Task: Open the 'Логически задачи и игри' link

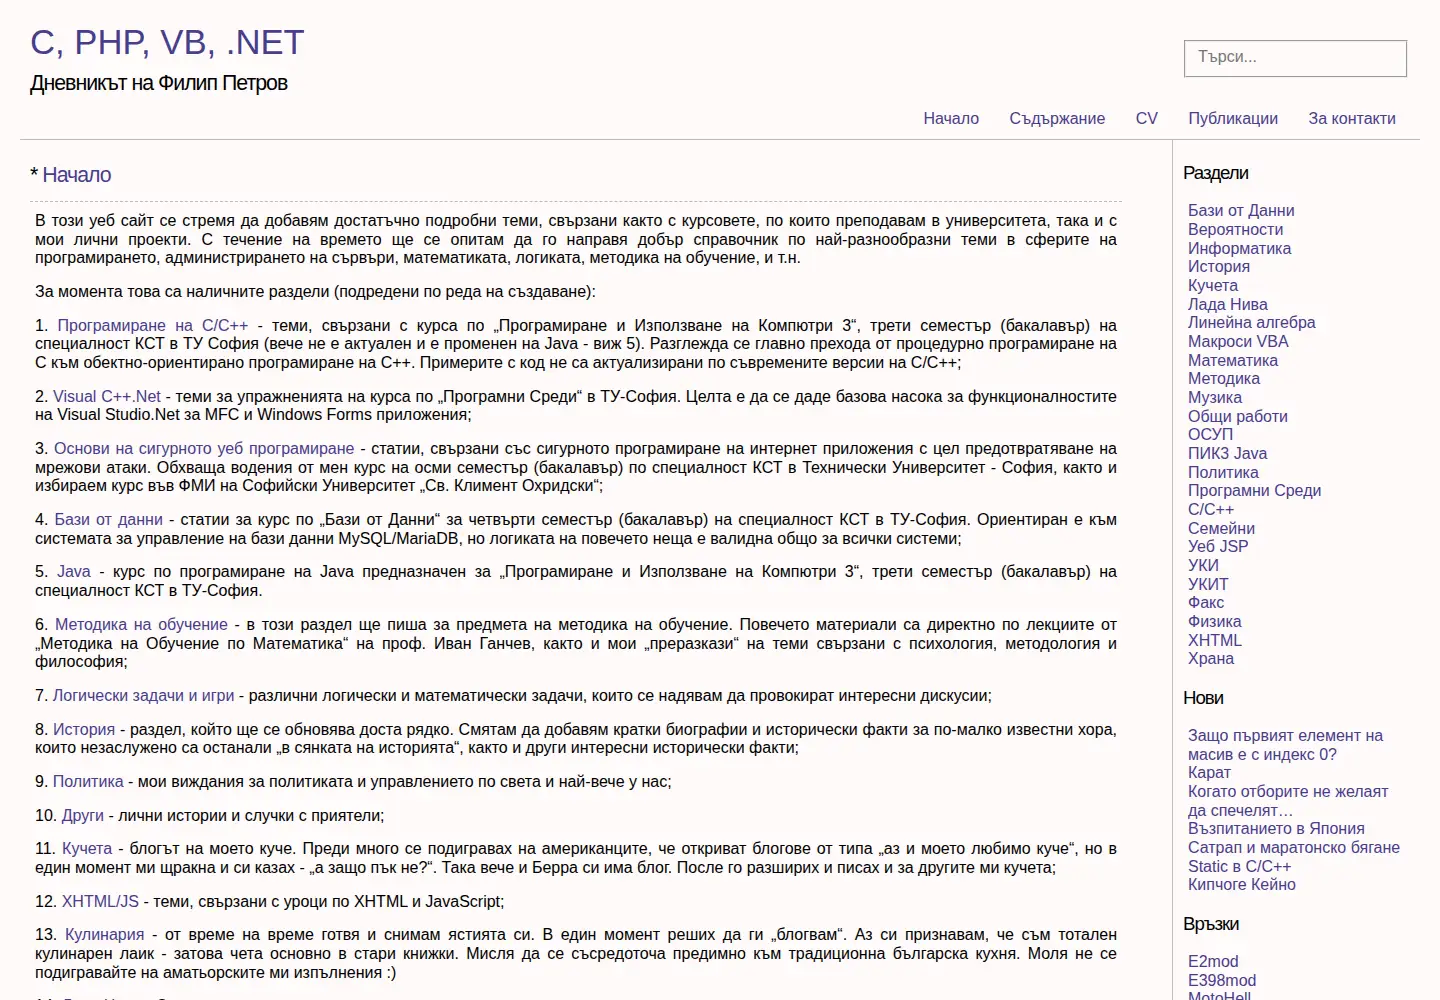Action: coord(143,695)
